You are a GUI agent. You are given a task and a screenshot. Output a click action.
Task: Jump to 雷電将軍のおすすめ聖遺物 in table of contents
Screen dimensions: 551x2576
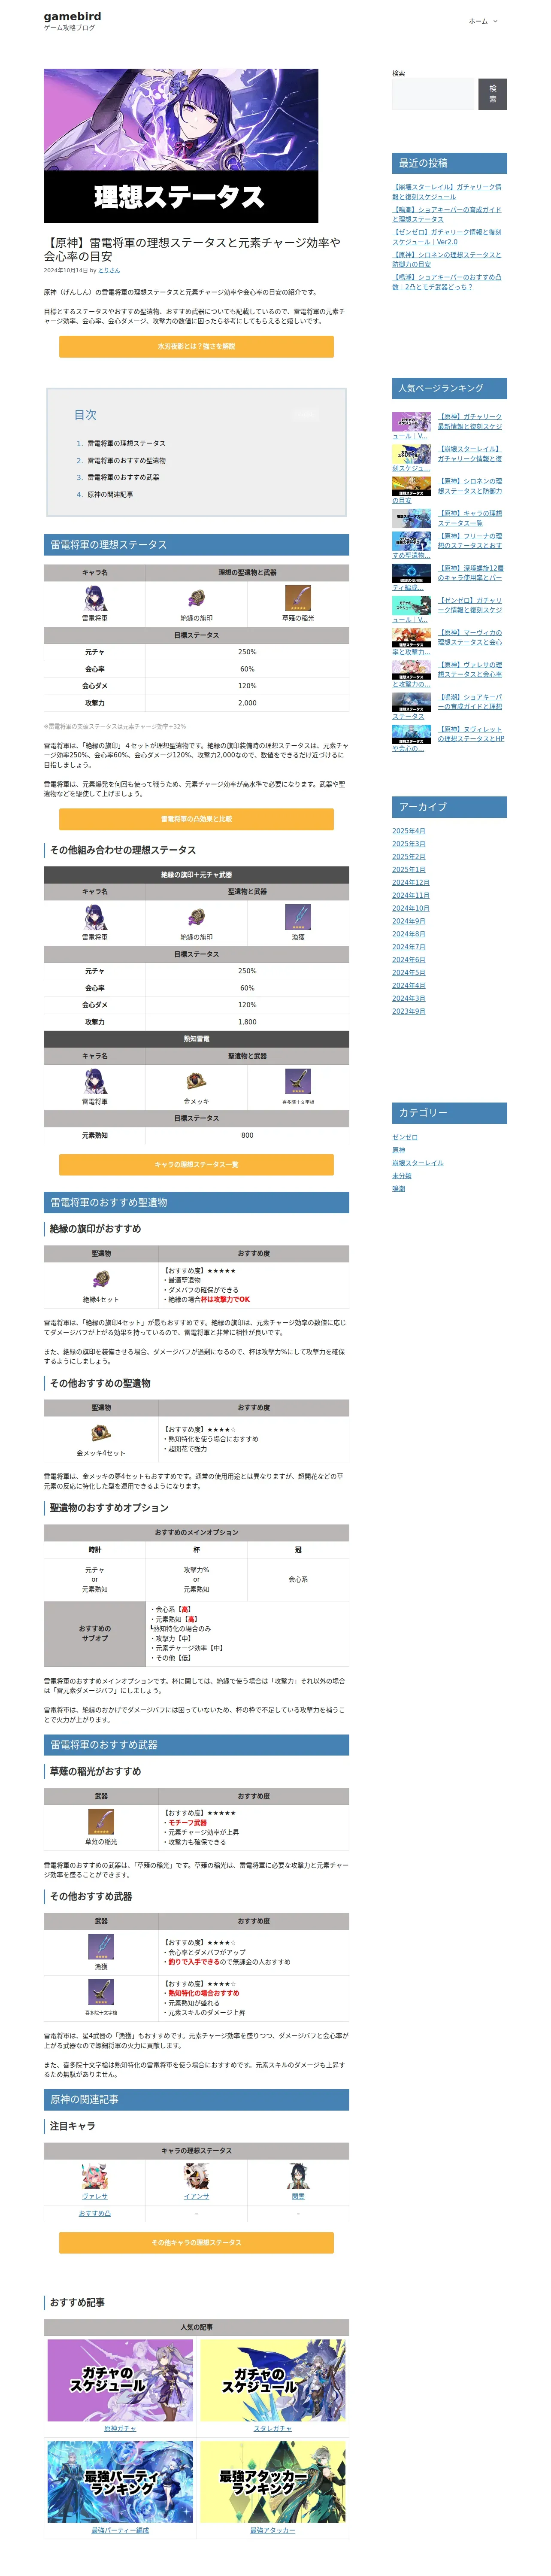coord(126,460)
